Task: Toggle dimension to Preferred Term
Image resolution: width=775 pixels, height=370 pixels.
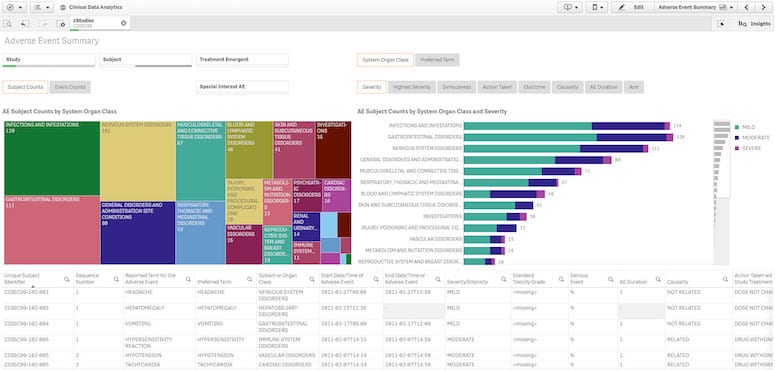Action: click(x=437, y=60)
